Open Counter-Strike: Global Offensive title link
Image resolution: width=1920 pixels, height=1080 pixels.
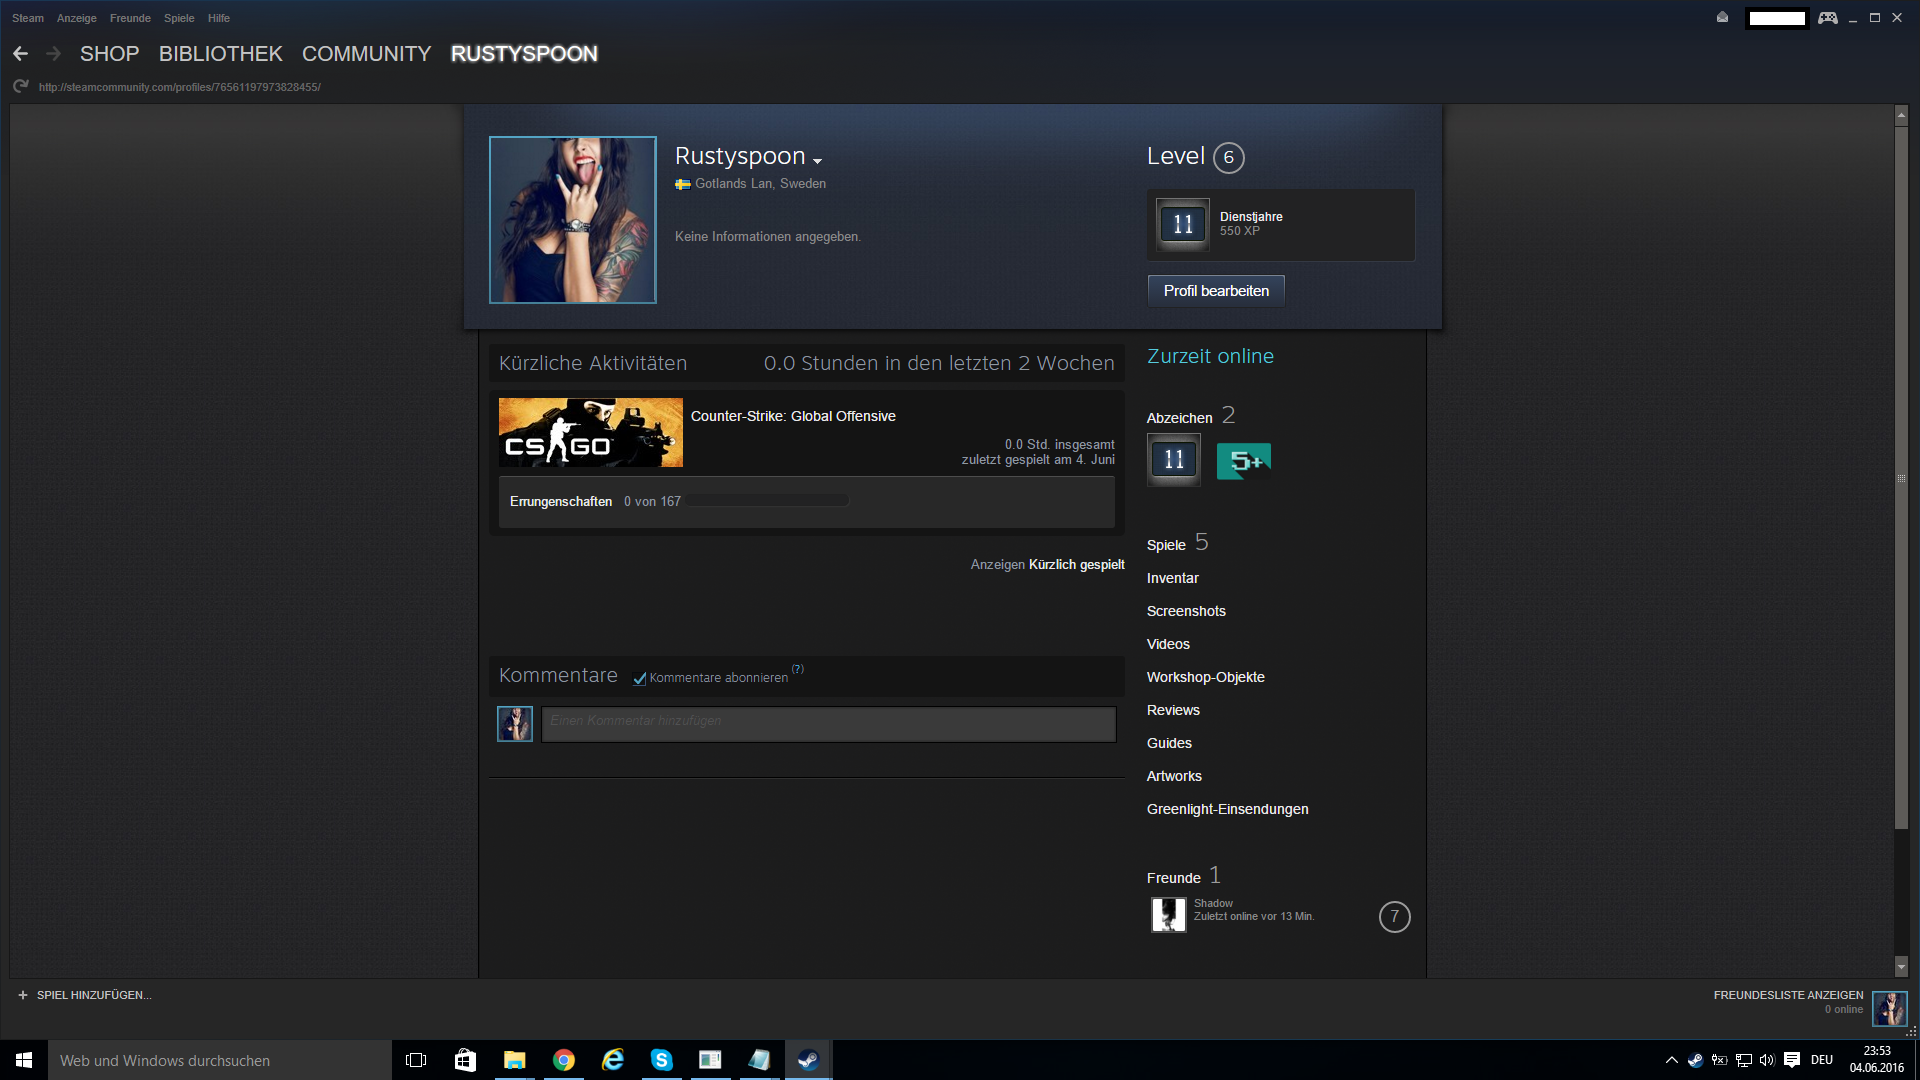[x=793, y=416]
